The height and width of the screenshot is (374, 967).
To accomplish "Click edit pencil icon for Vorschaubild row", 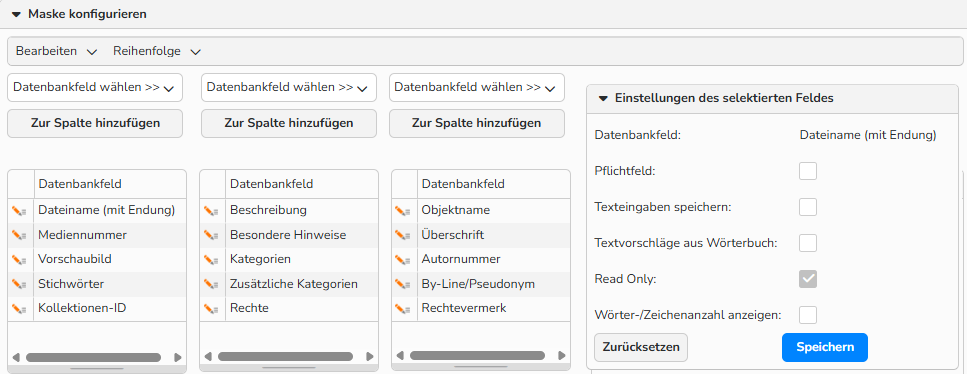I will click(x=19, y=260).
